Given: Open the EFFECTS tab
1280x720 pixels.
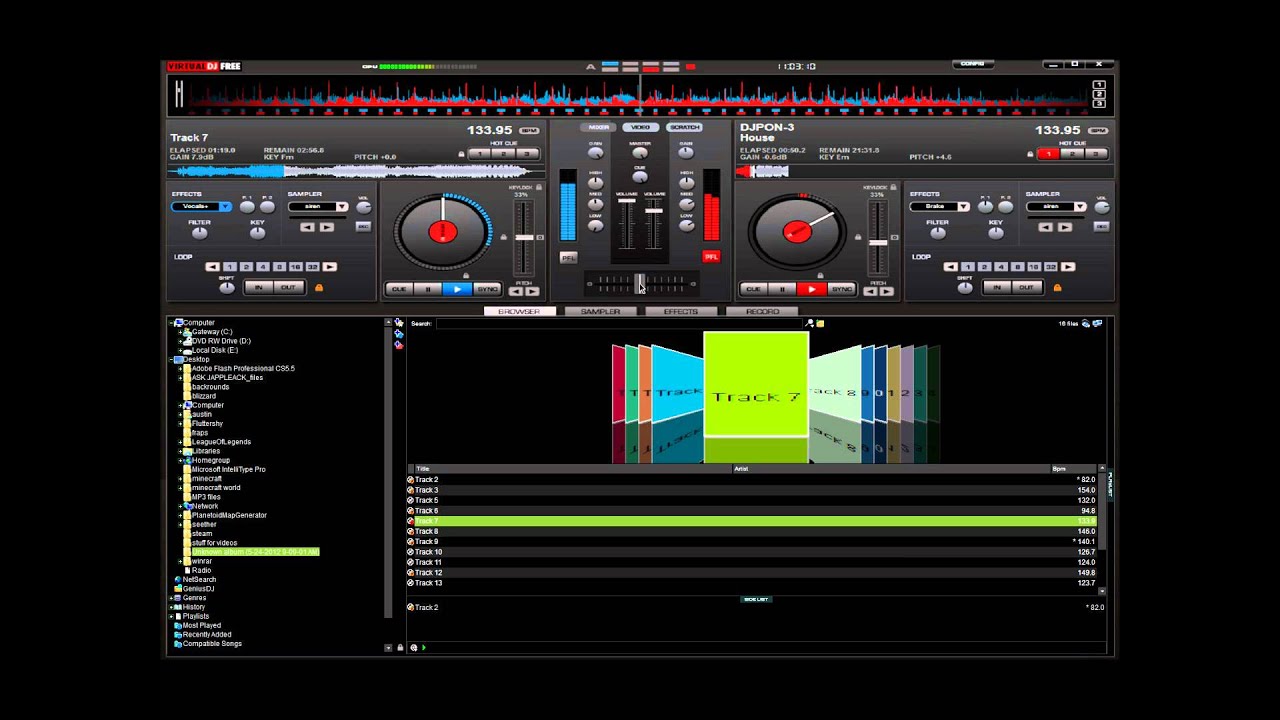Looking at the screenshot, I should (x=681, y=311).
